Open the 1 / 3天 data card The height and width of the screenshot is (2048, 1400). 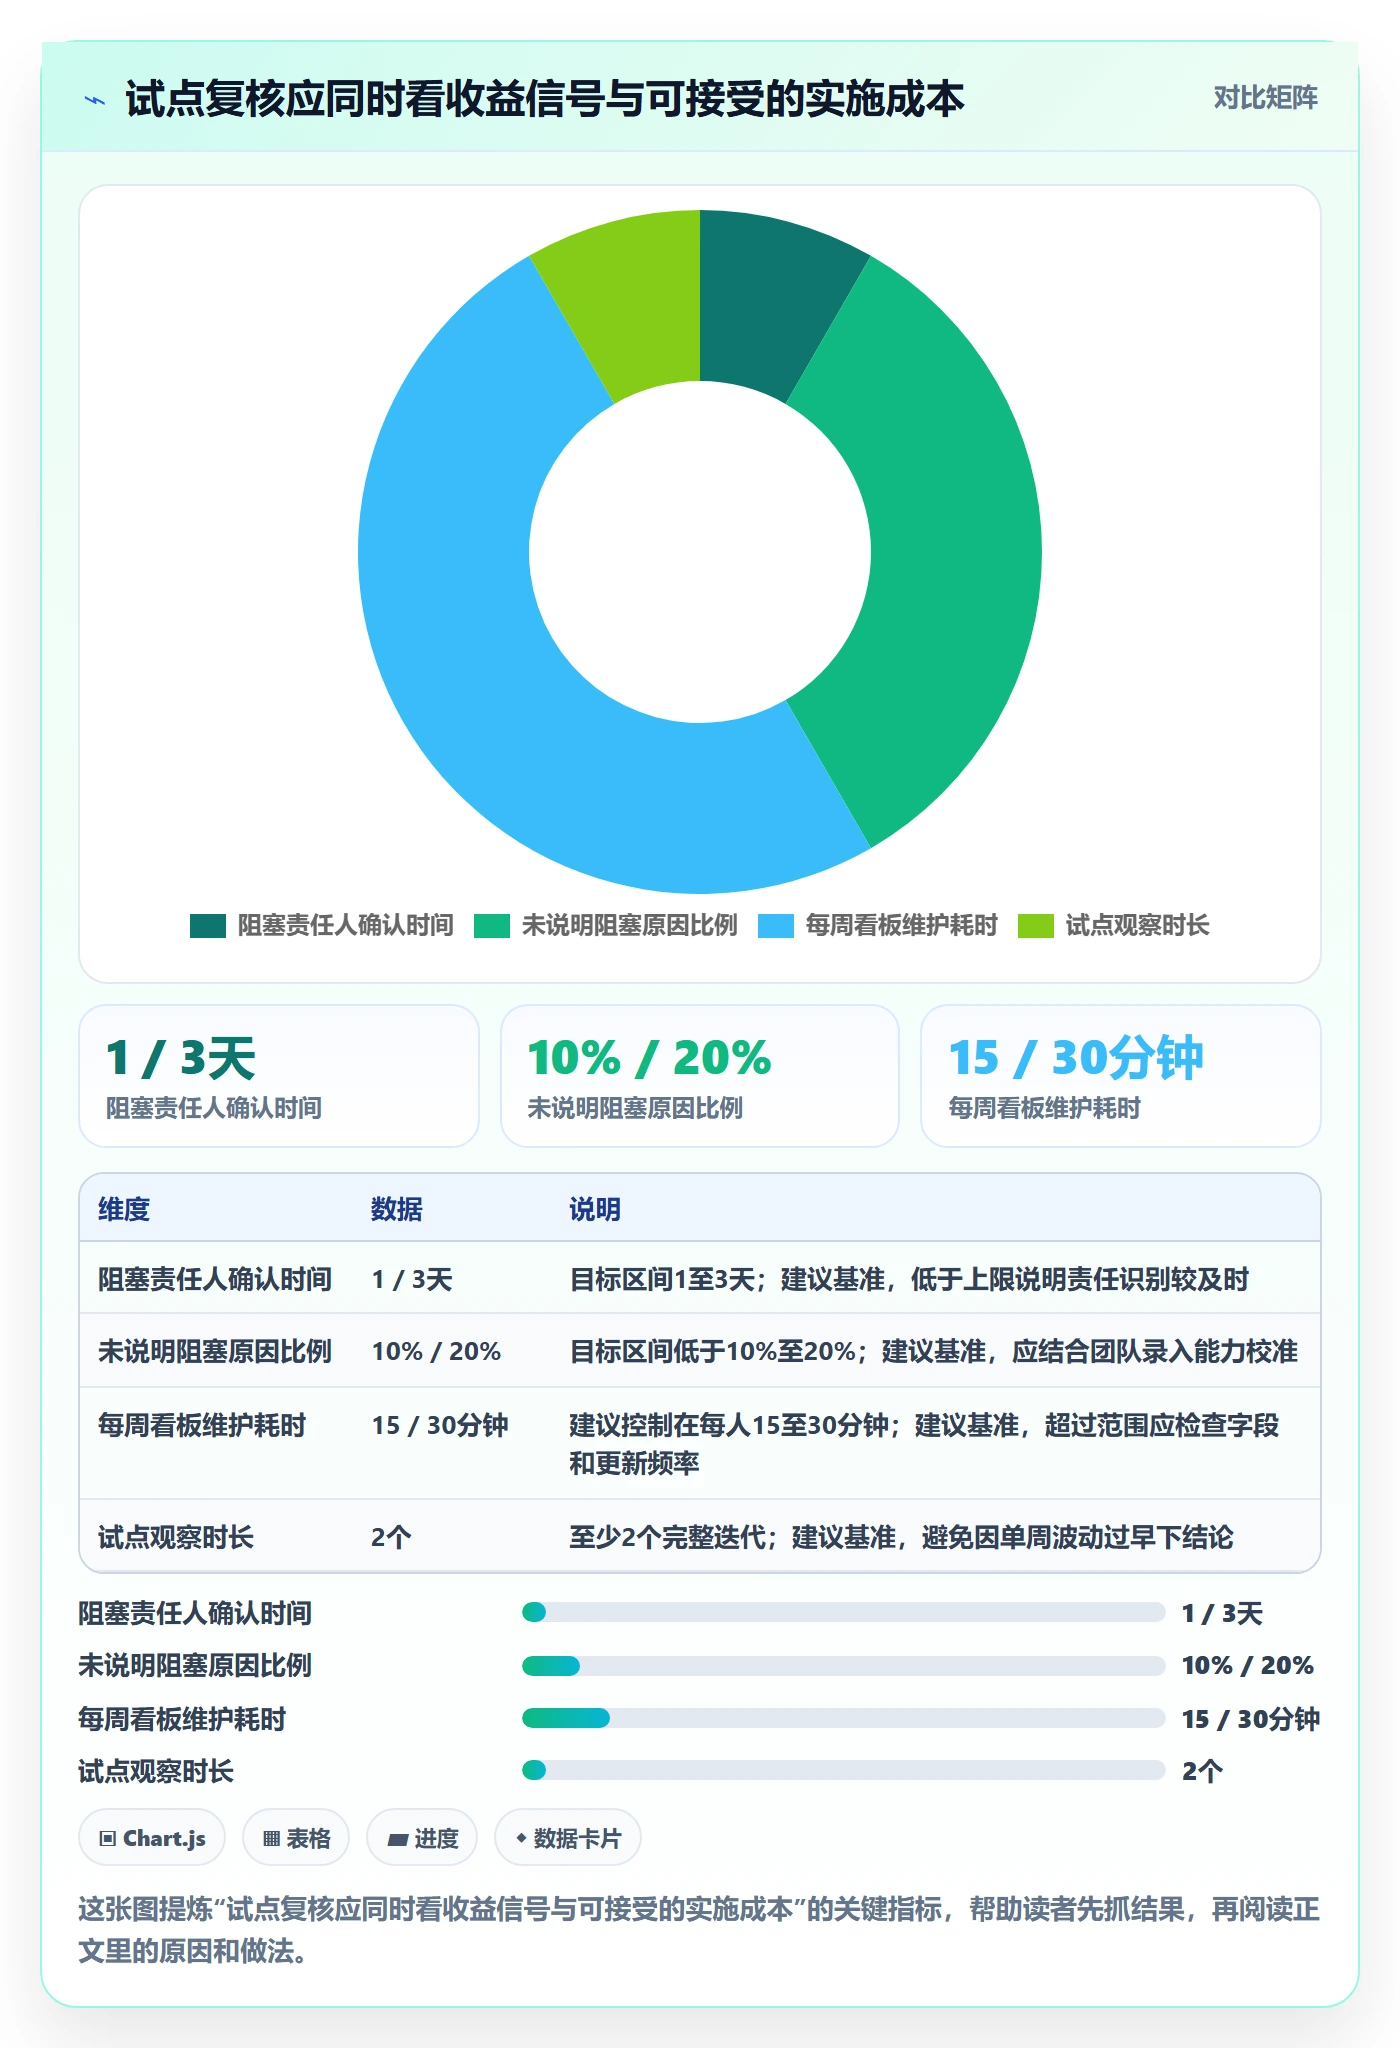[x=279, y=1076]
